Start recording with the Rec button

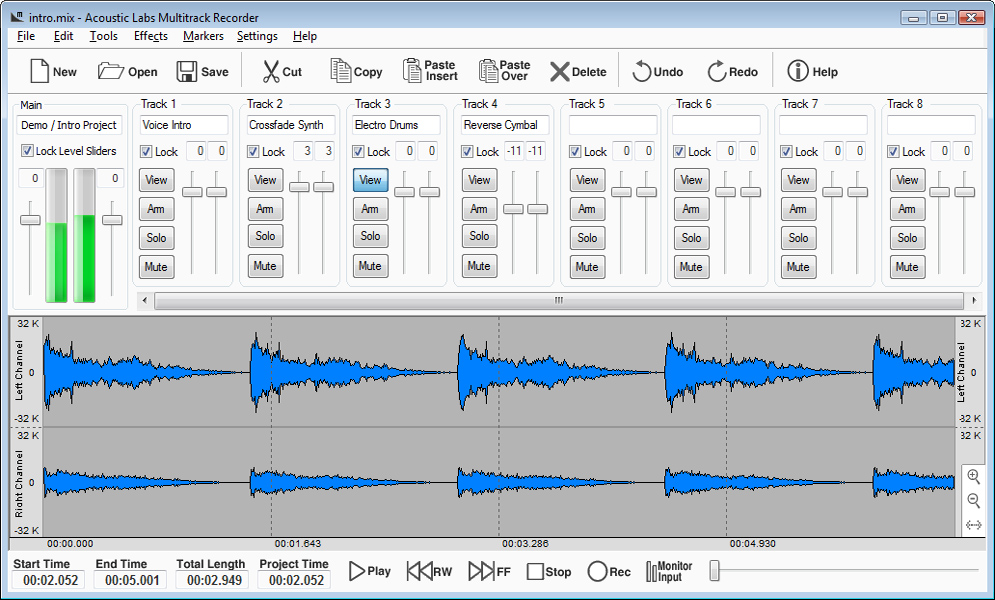click(597, 571)
